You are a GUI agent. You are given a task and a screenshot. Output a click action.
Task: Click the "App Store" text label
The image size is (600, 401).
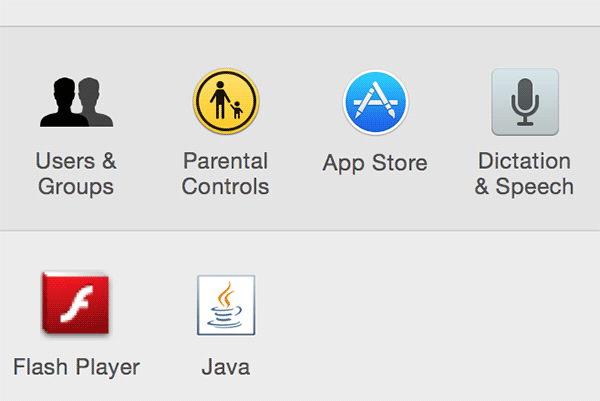tap(375, 163)
